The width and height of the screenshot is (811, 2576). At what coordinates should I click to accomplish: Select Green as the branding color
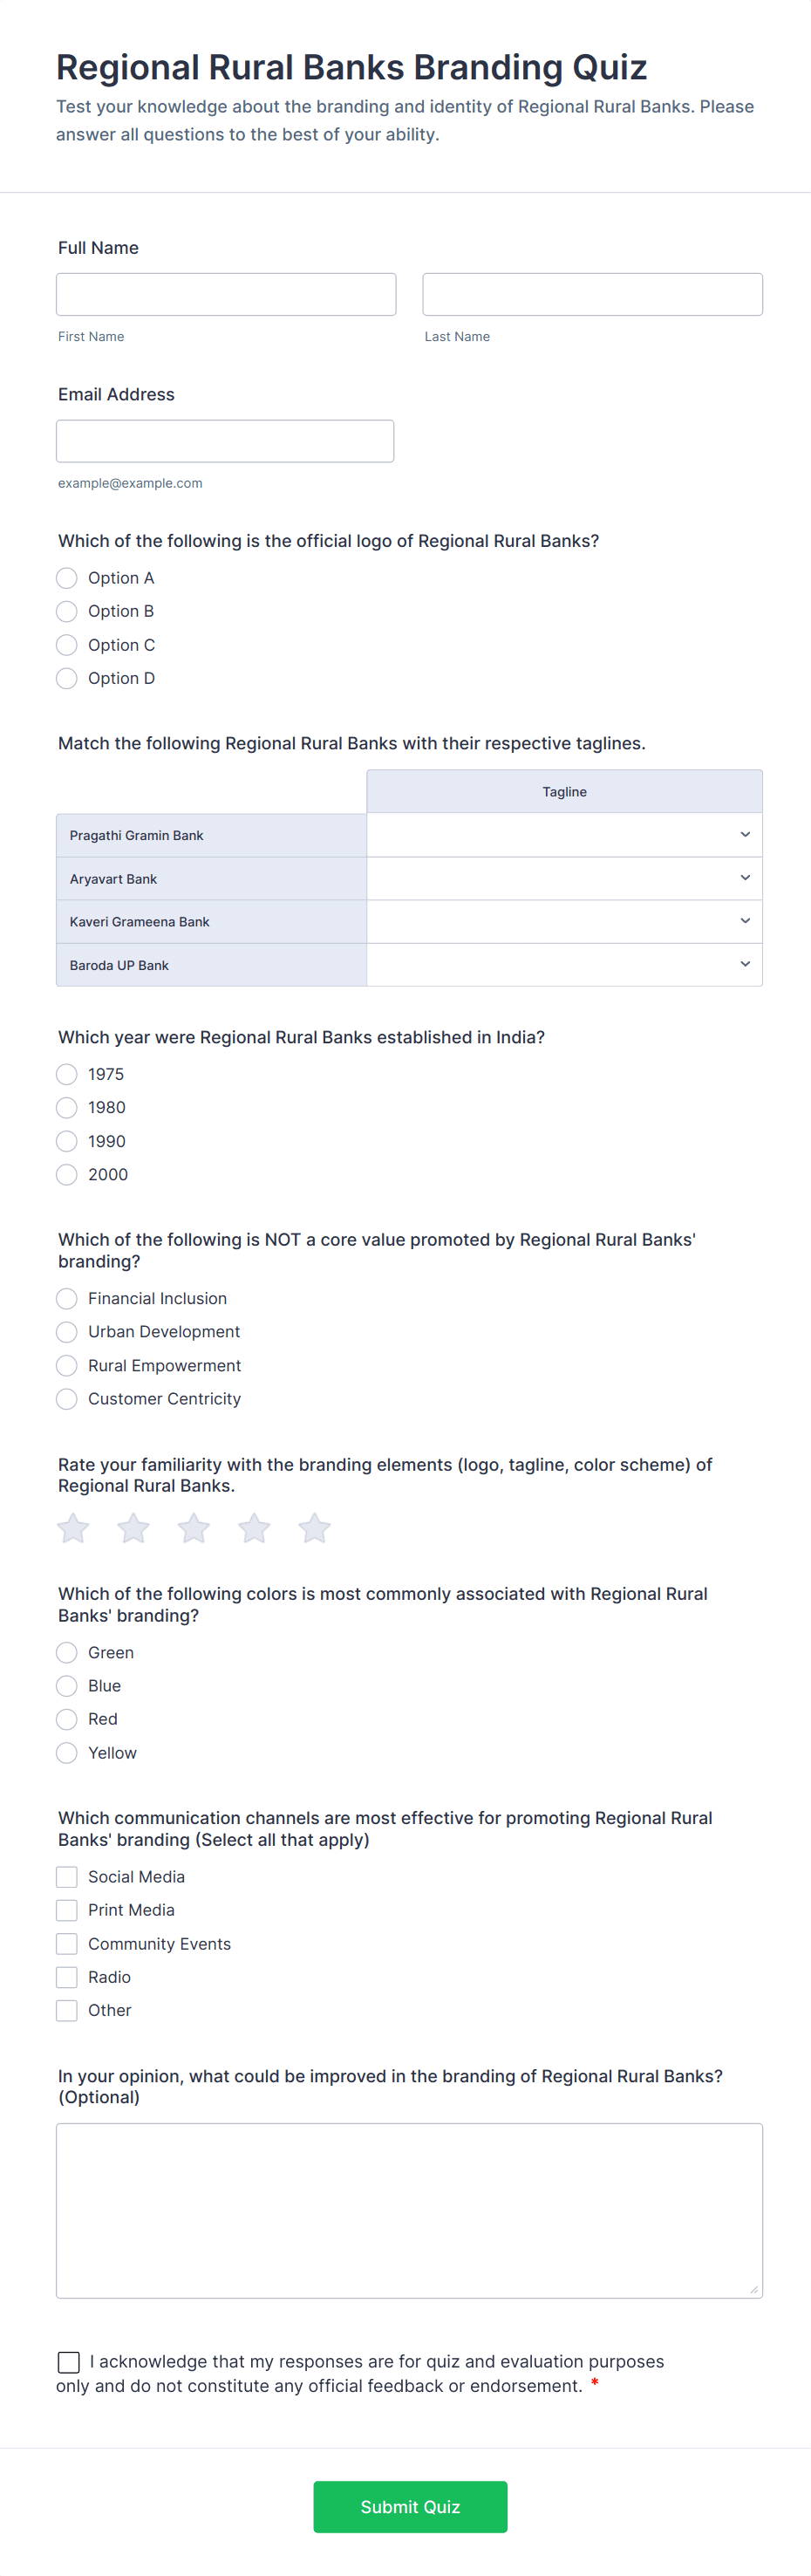click(66, 1652)
